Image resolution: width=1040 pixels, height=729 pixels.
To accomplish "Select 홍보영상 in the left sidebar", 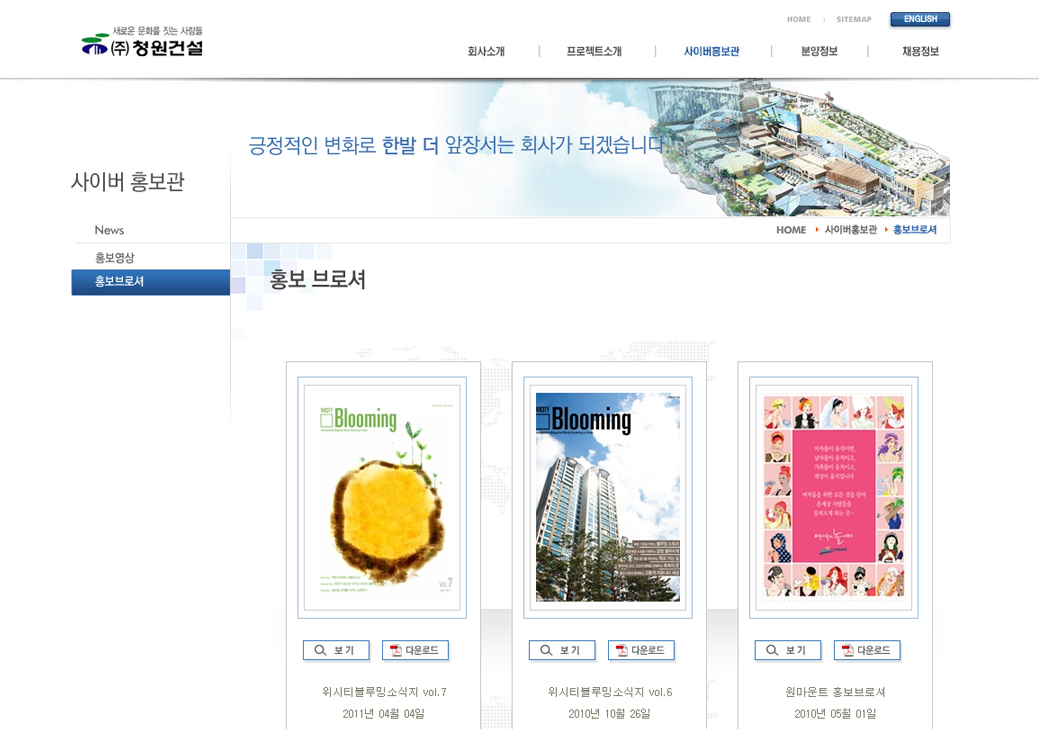I will click(115, 258).
